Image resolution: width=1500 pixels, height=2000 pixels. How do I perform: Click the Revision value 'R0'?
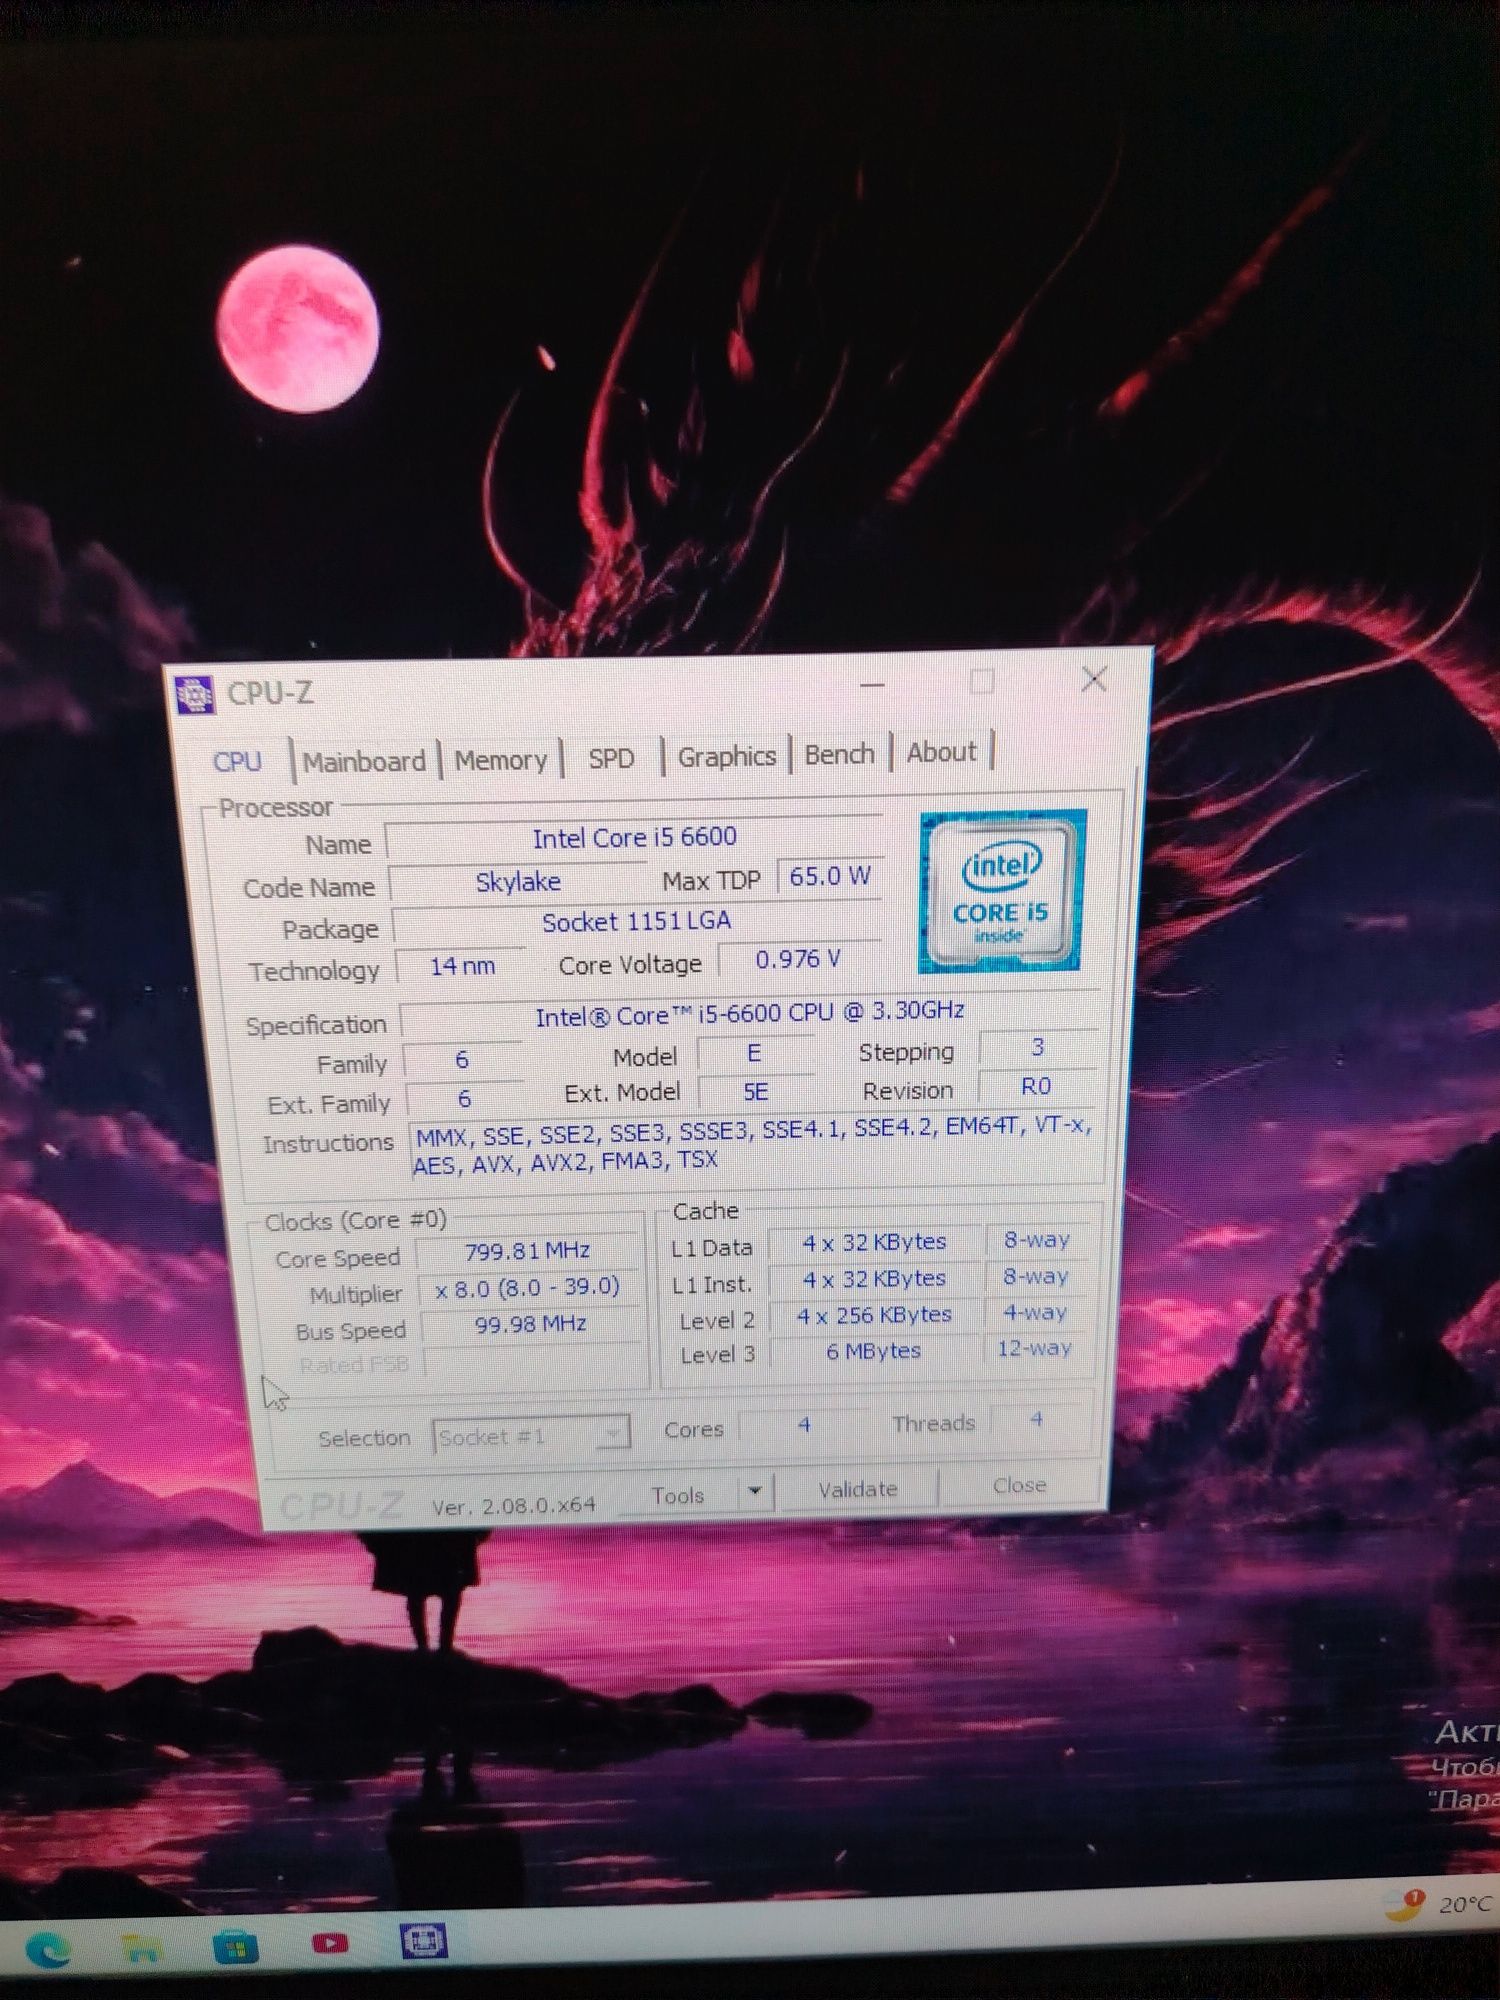[x=1036, y=1086]
